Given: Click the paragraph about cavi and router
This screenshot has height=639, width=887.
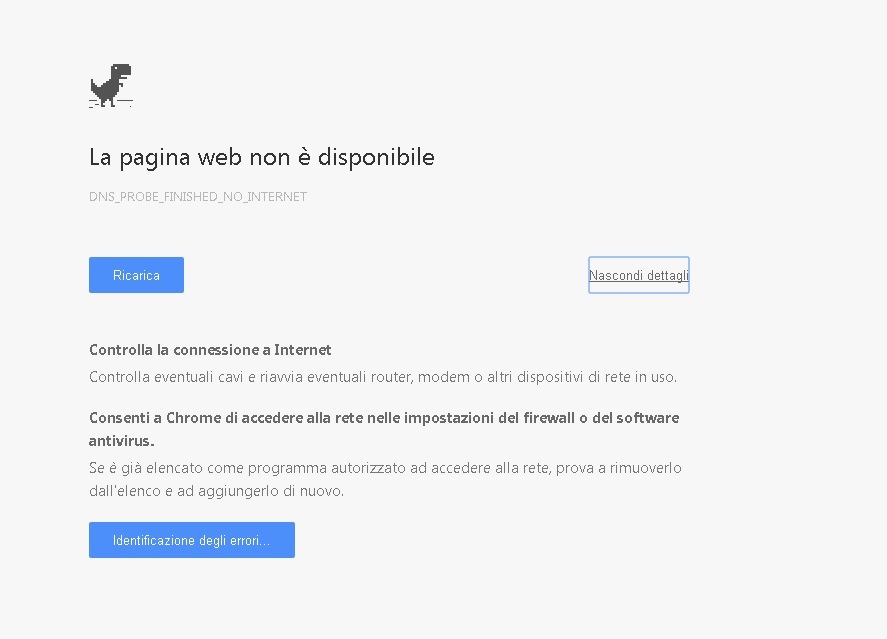Looking at the screenshot, I should tap(383, 377).
